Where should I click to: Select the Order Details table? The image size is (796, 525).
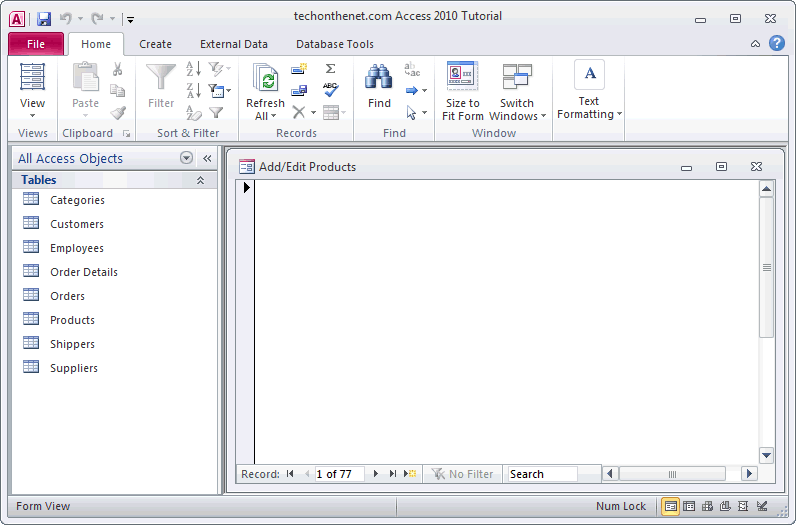pyautogui.click(x=115, y=272)
